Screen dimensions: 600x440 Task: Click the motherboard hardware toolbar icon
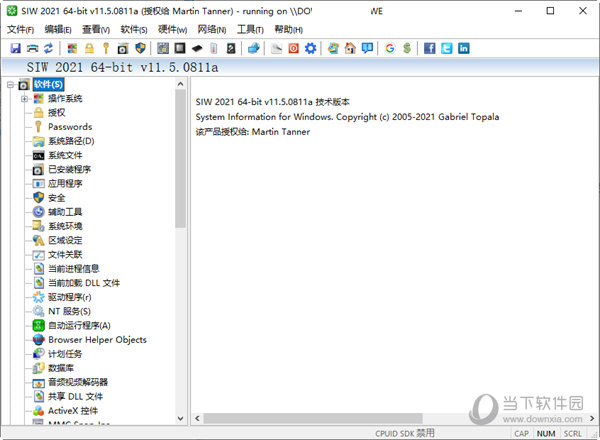tap(163, 48)
